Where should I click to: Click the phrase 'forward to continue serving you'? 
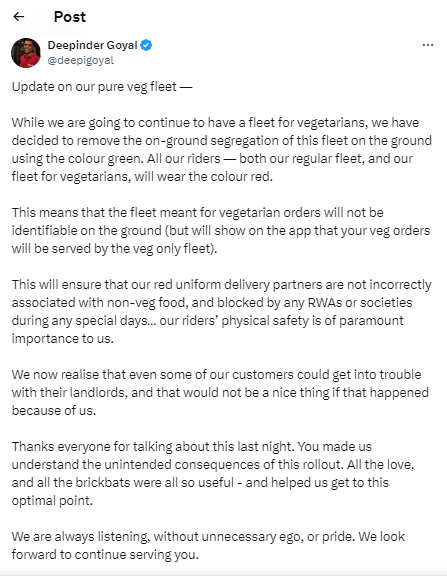pyautogui.click(x=105, y=555)
